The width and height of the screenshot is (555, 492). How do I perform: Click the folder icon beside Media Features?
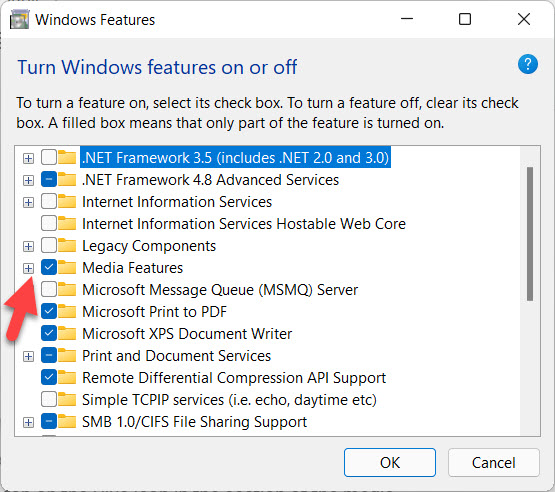pos(67,268)
